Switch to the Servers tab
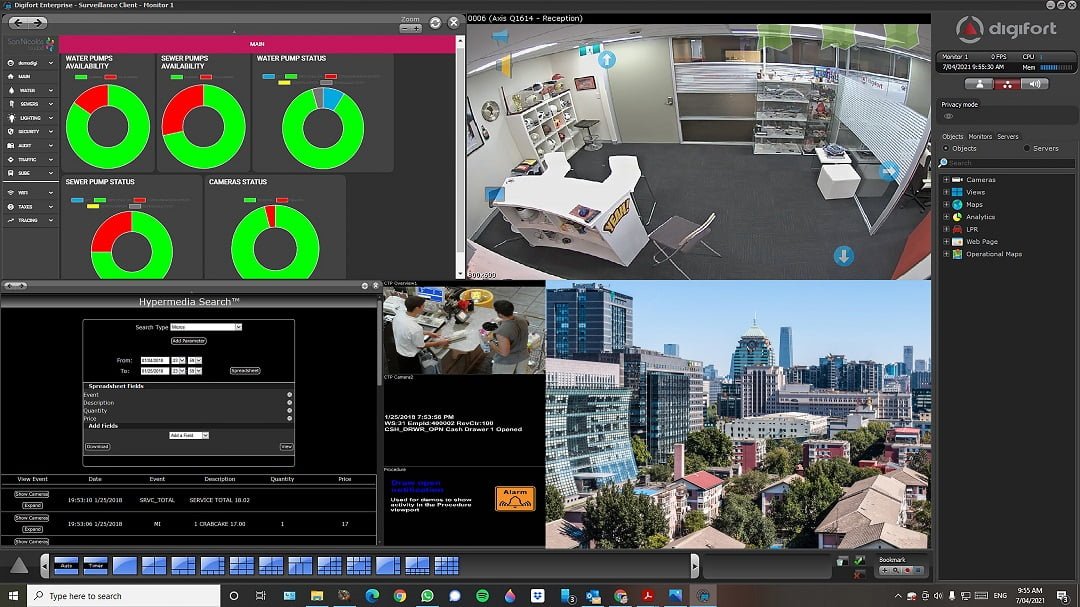The height and width of the screenshot is (607, 1080). [x=1008, y=136]
